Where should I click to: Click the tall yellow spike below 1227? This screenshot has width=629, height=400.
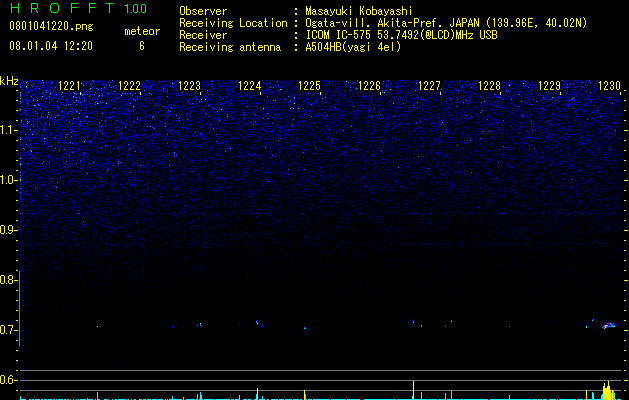pos(413,389)
